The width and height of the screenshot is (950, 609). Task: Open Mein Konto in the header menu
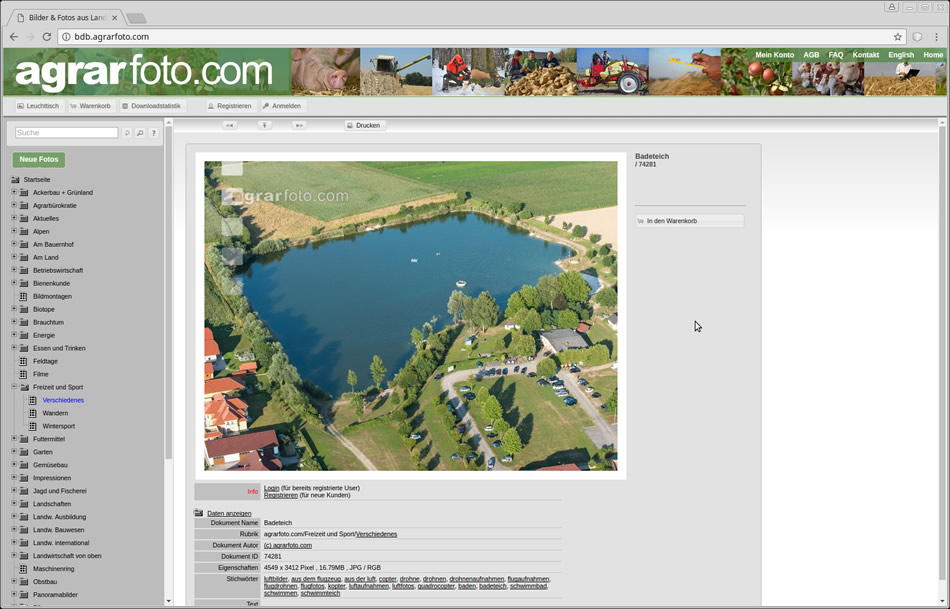click(774, 55)
